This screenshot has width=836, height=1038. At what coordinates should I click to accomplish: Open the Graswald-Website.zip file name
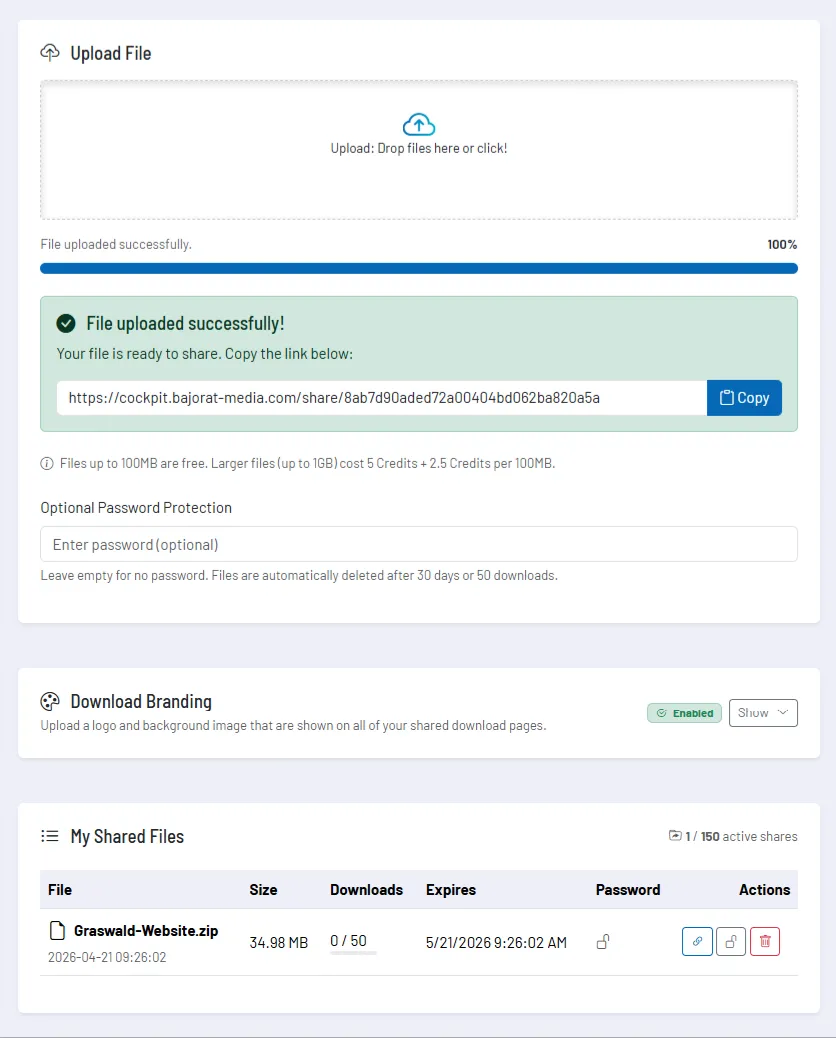pos(146,931)
